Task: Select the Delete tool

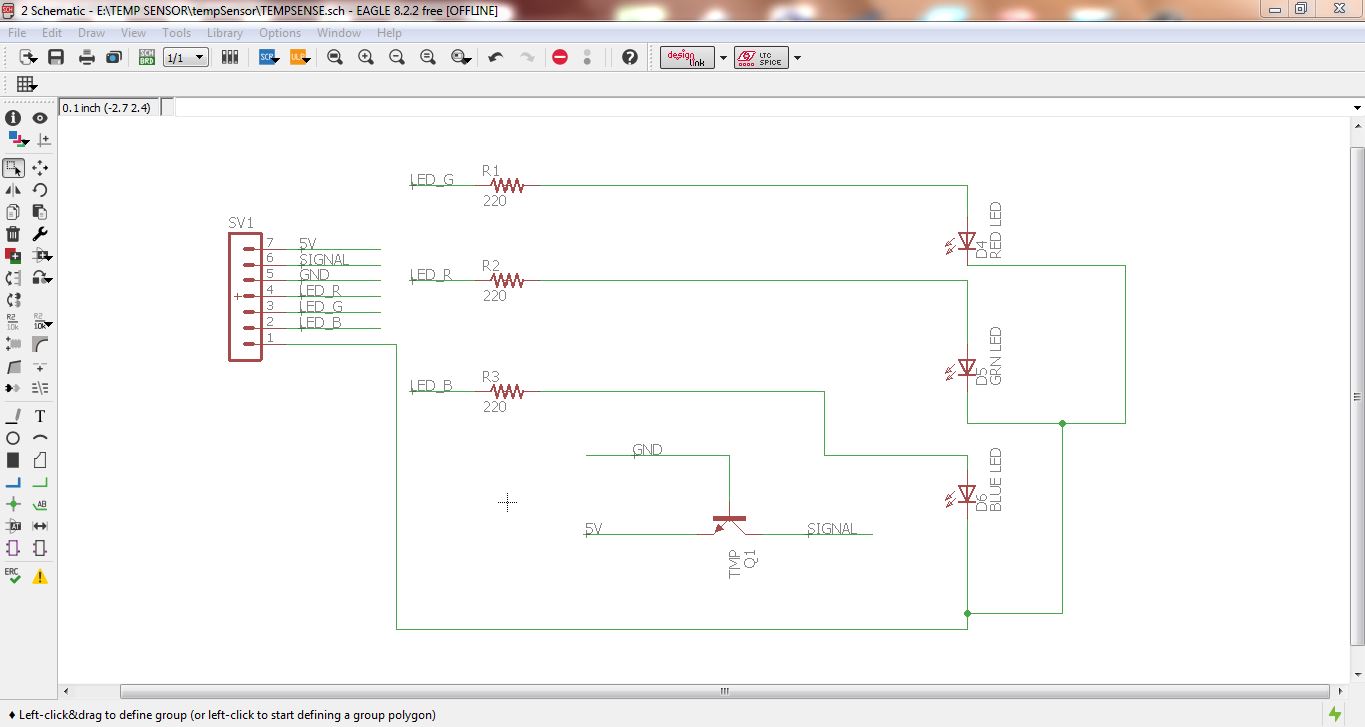Action: pos(13,232)
